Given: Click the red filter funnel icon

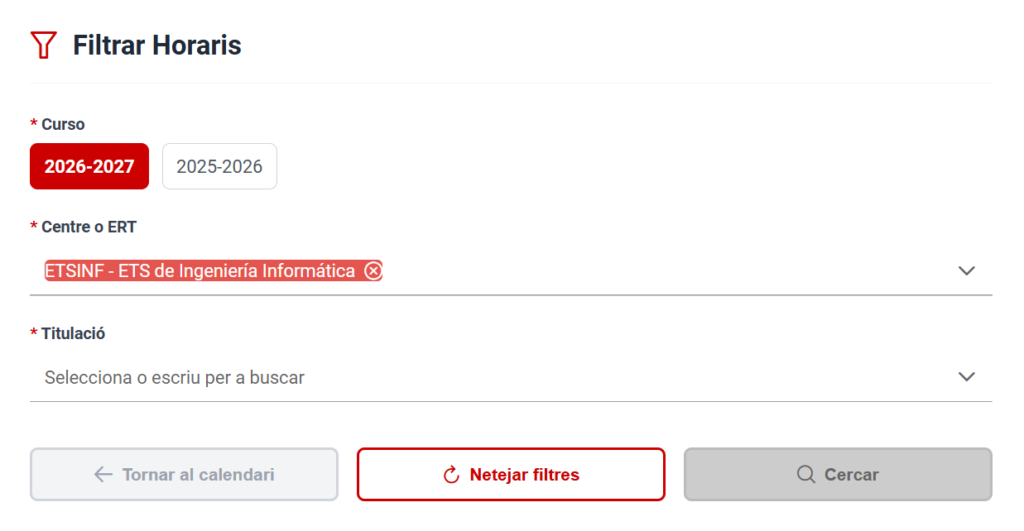Looking at the screenshot, I should (44, 45).
